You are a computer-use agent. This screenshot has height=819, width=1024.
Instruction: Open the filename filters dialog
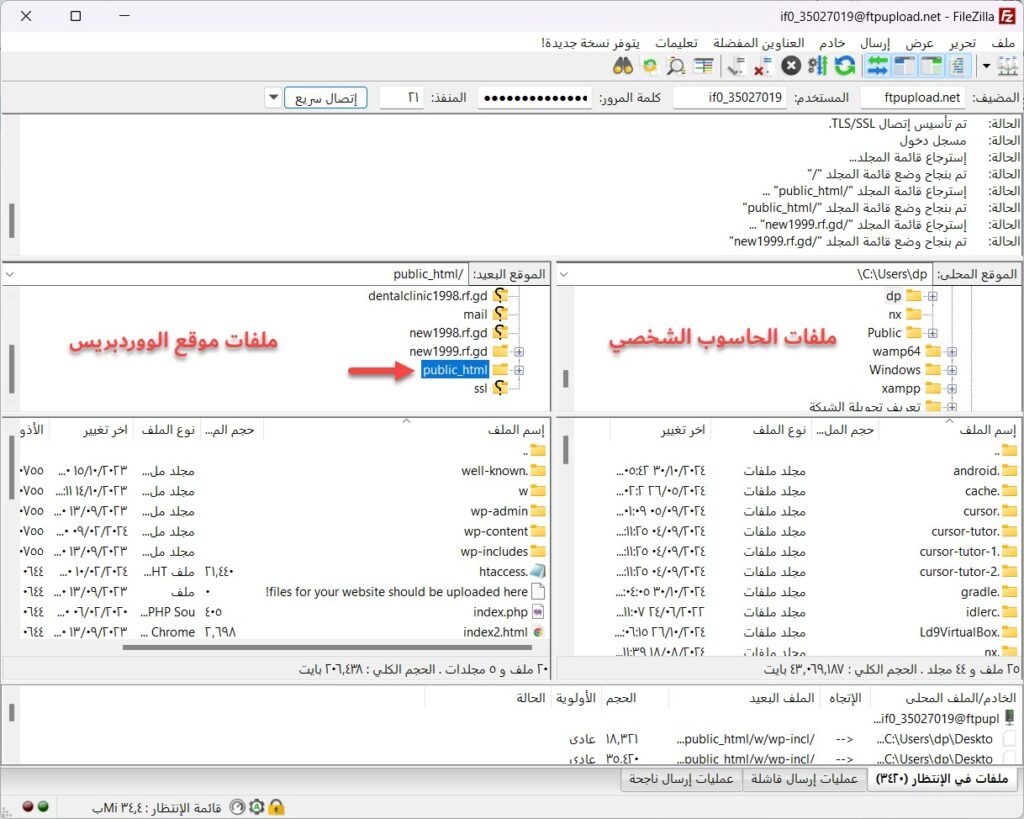(703, 65)
